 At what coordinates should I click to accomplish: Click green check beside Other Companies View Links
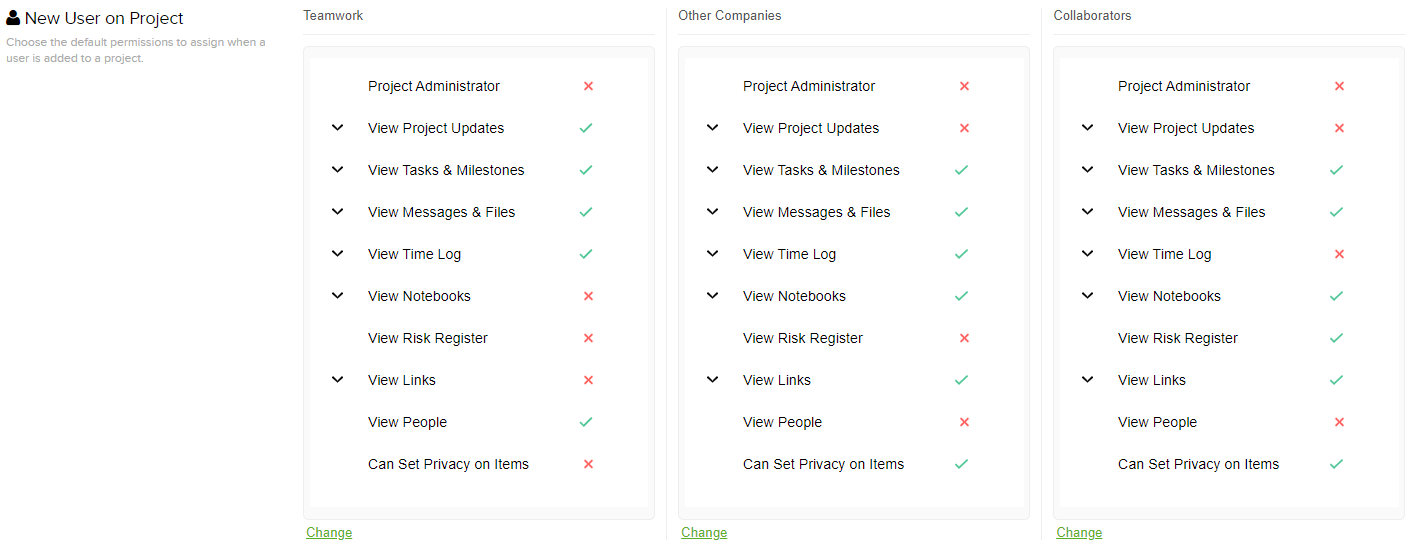click(x=961, y=380)
